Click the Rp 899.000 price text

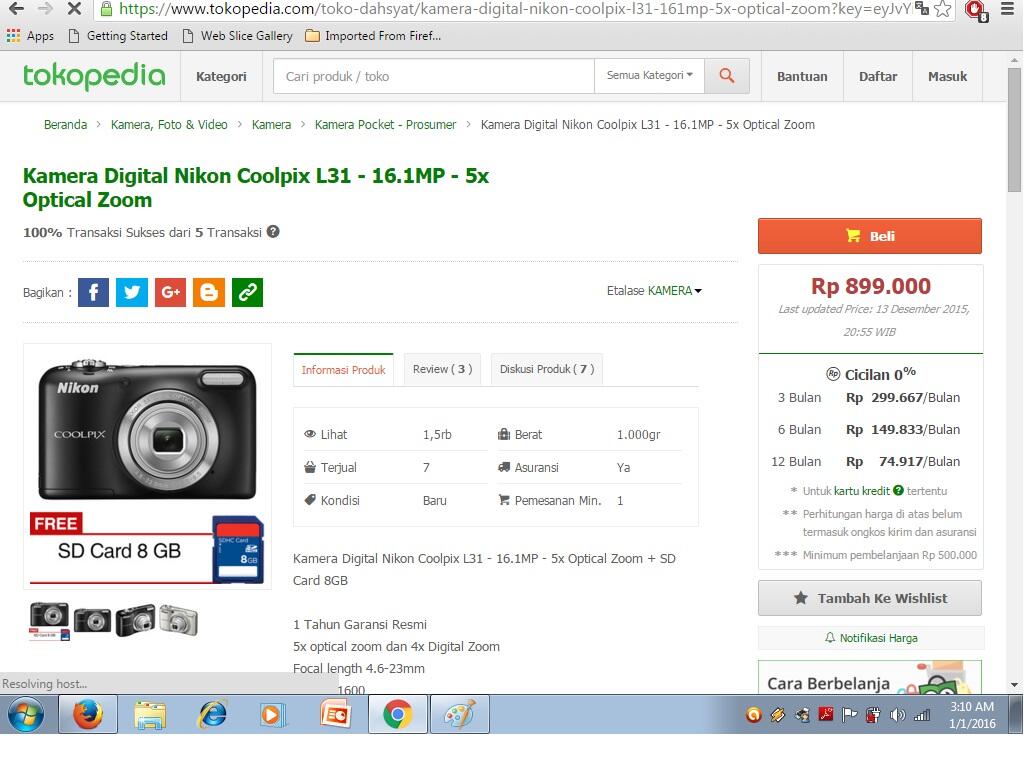coord(871,286)
